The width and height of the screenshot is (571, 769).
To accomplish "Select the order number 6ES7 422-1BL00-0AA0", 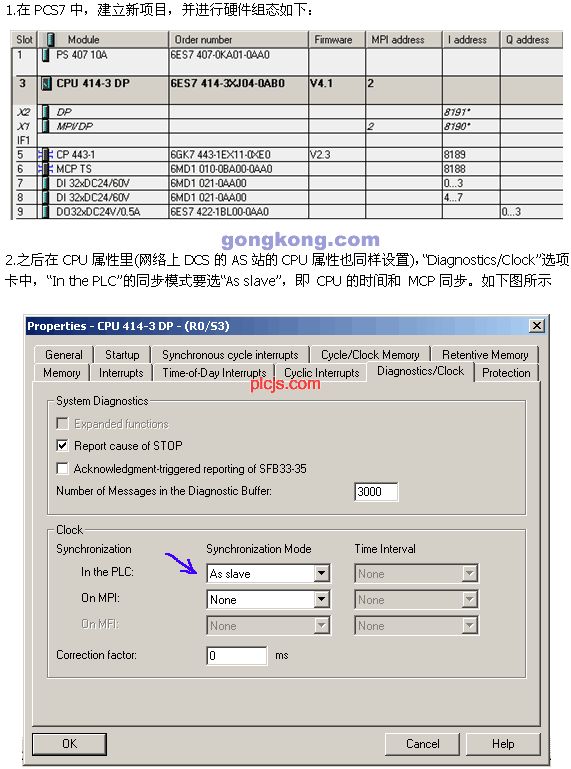I will [x=219, y=212].
